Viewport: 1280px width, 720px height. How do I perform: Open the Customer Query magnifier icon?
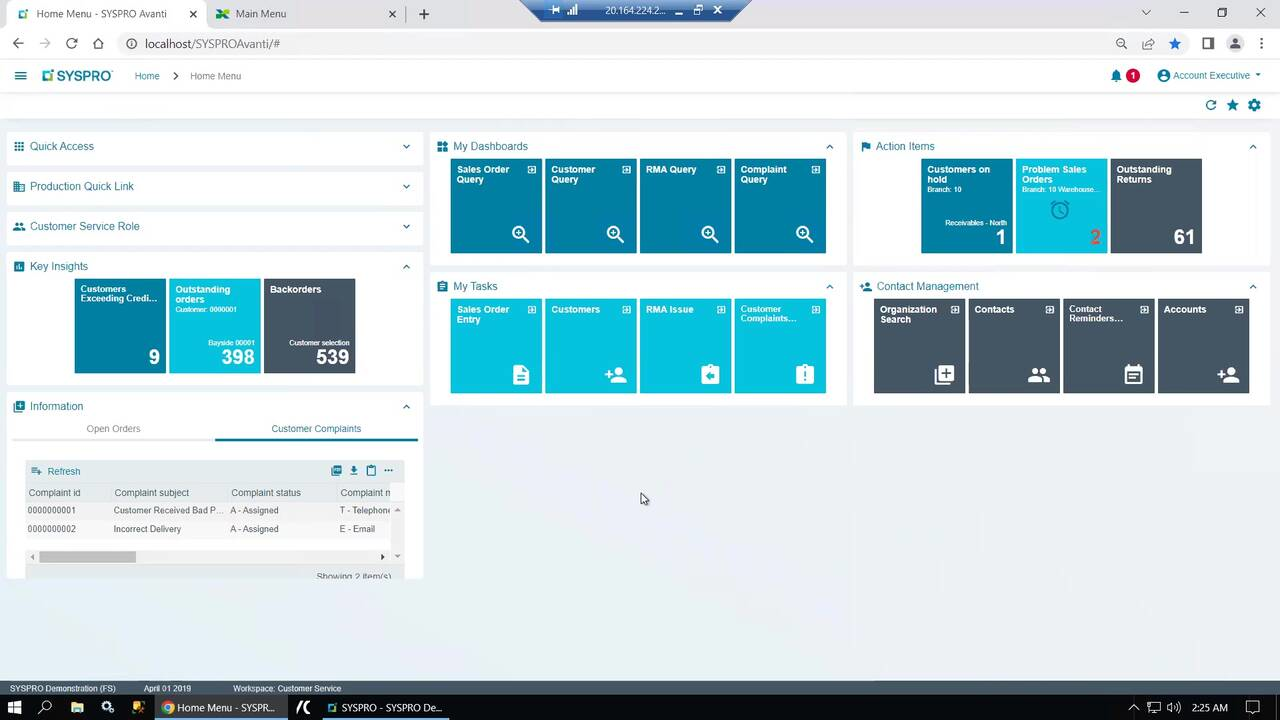614,233
